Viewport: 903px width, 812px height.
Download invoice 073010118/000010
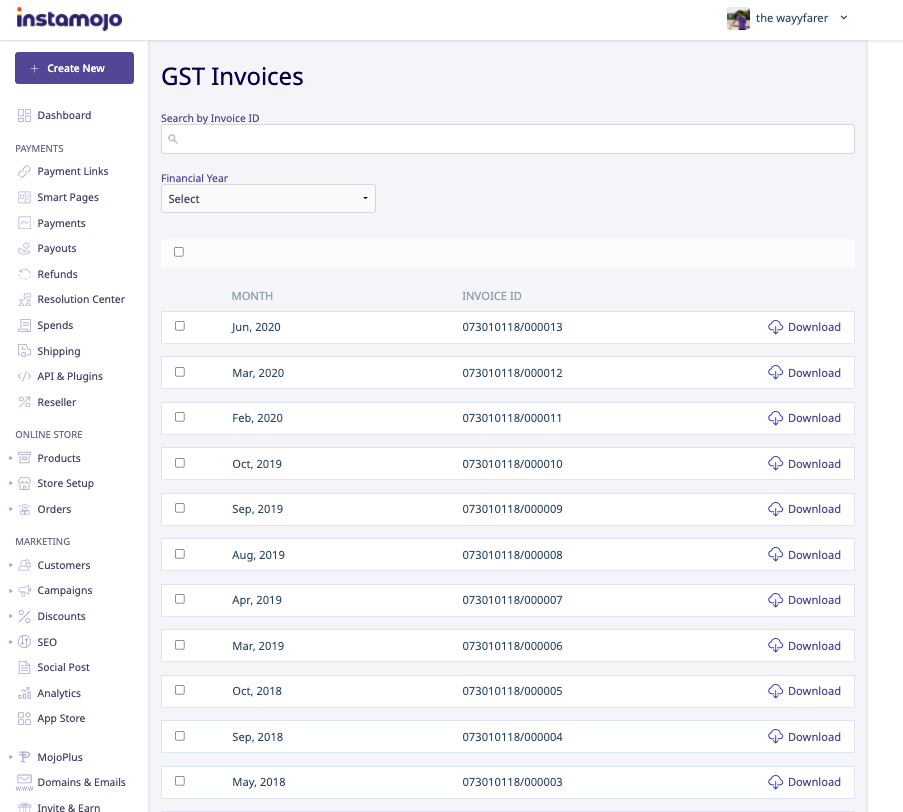[x=805, y=464]
